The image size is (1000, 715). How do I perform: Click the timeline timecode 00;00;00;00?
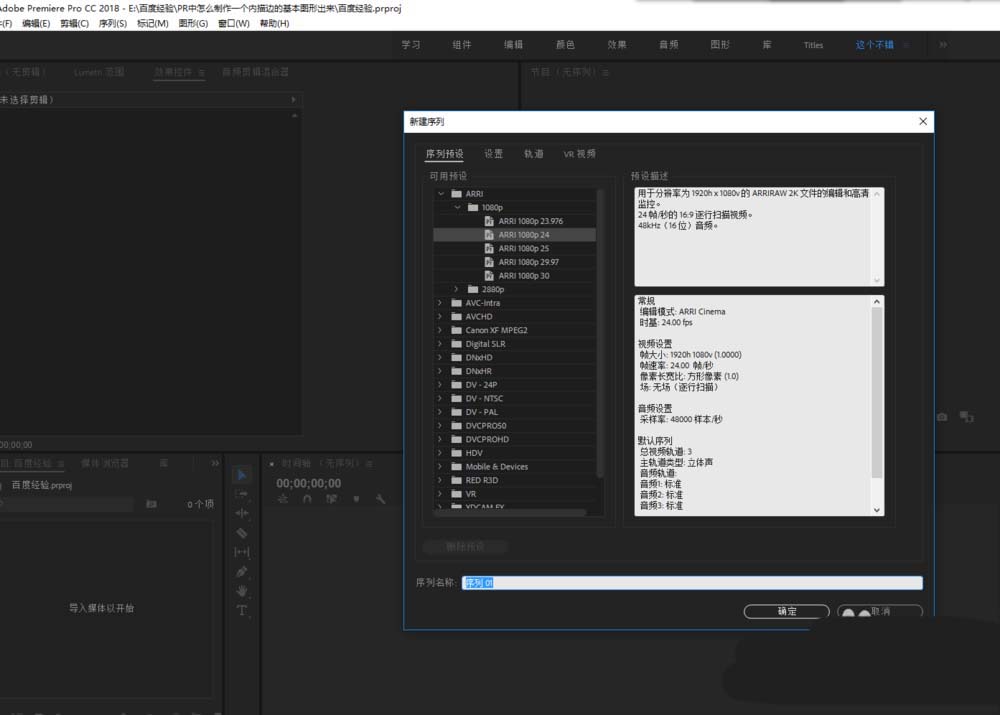309,483
